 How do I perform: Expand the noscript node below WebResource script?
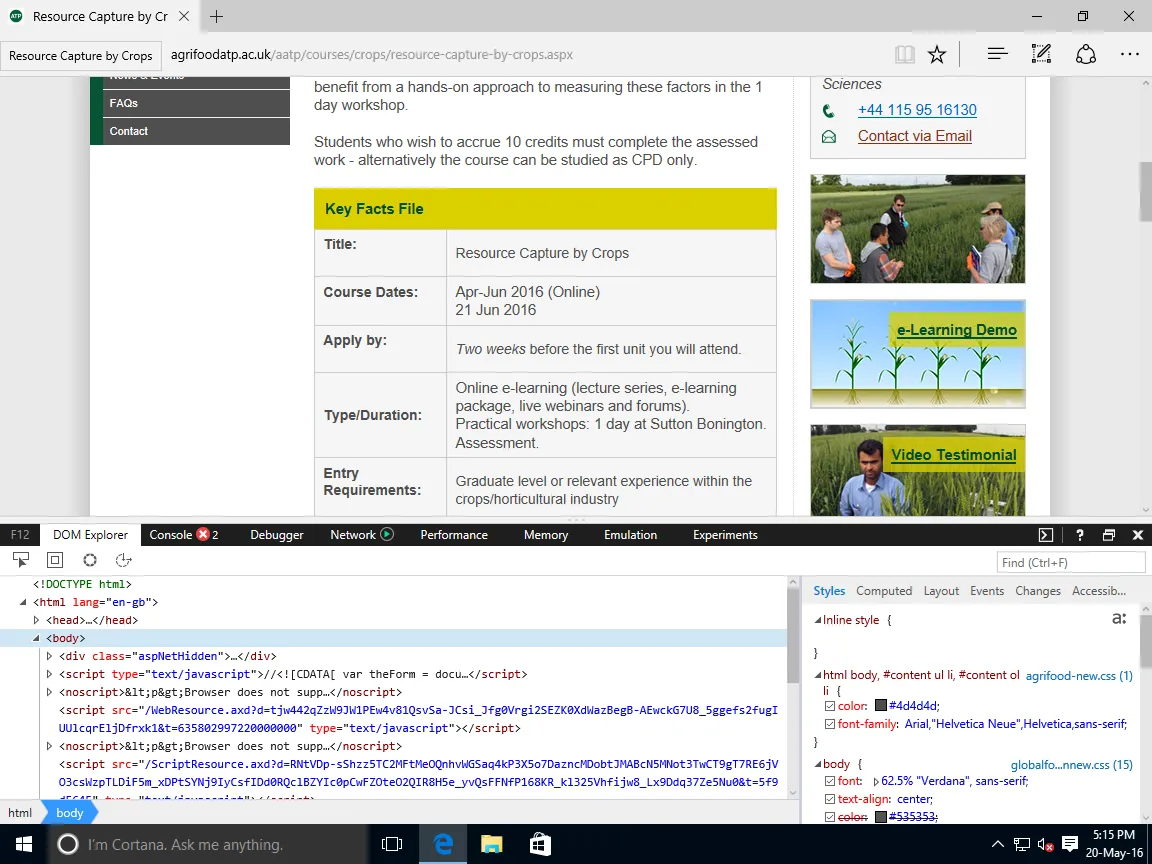pyautogui.click(x=49, y=746)
